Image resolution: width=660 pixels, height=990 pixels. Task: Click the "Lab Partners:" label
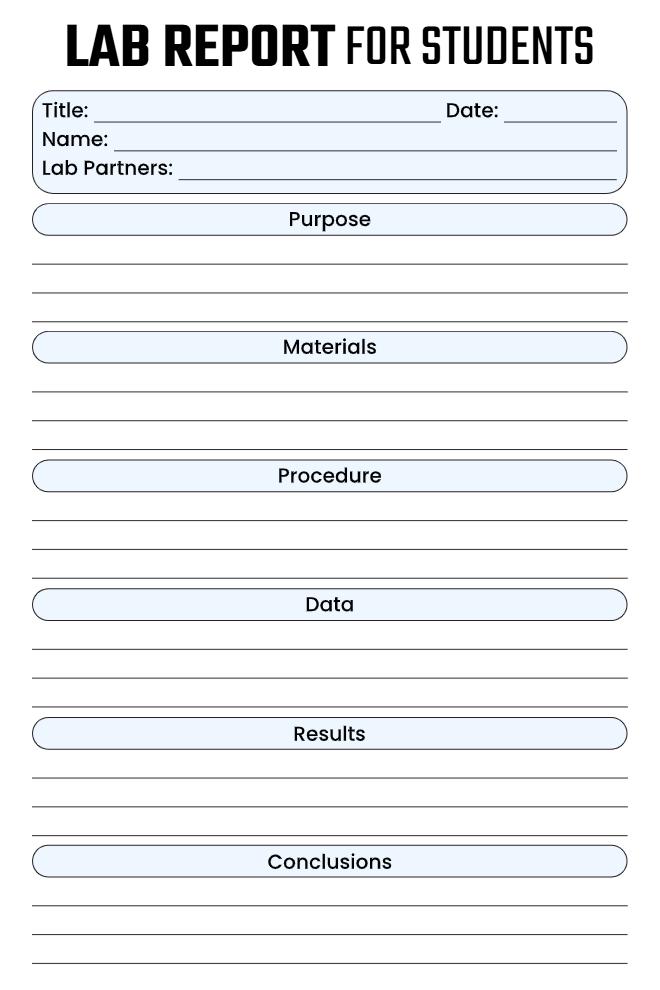click(x=107, y=168)
